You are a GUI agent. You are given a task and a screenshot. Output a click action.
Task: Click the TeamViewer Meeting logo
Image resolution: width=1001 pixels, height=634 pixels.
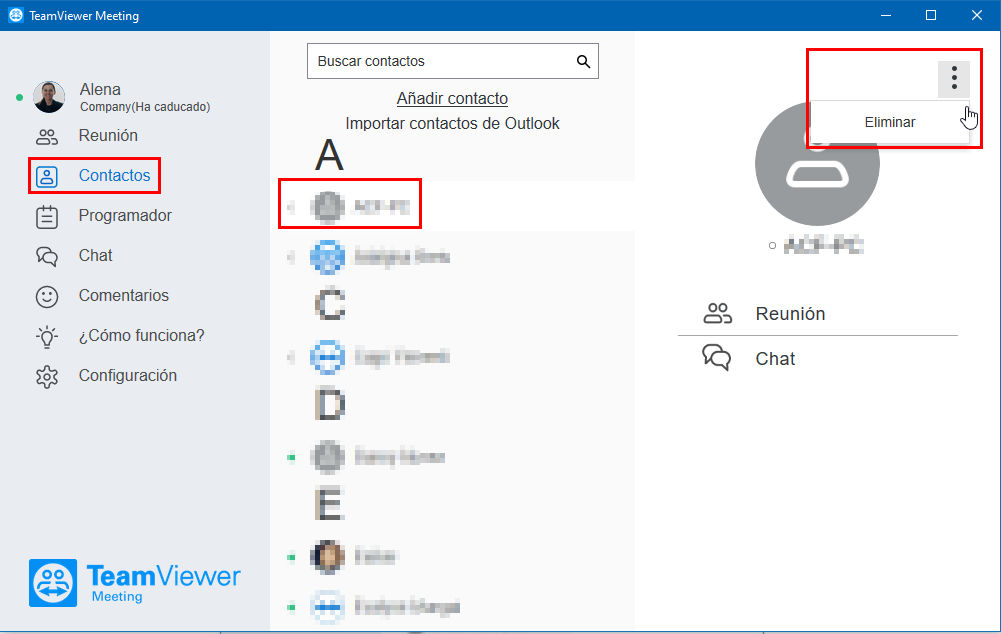(x=135, y=582)
